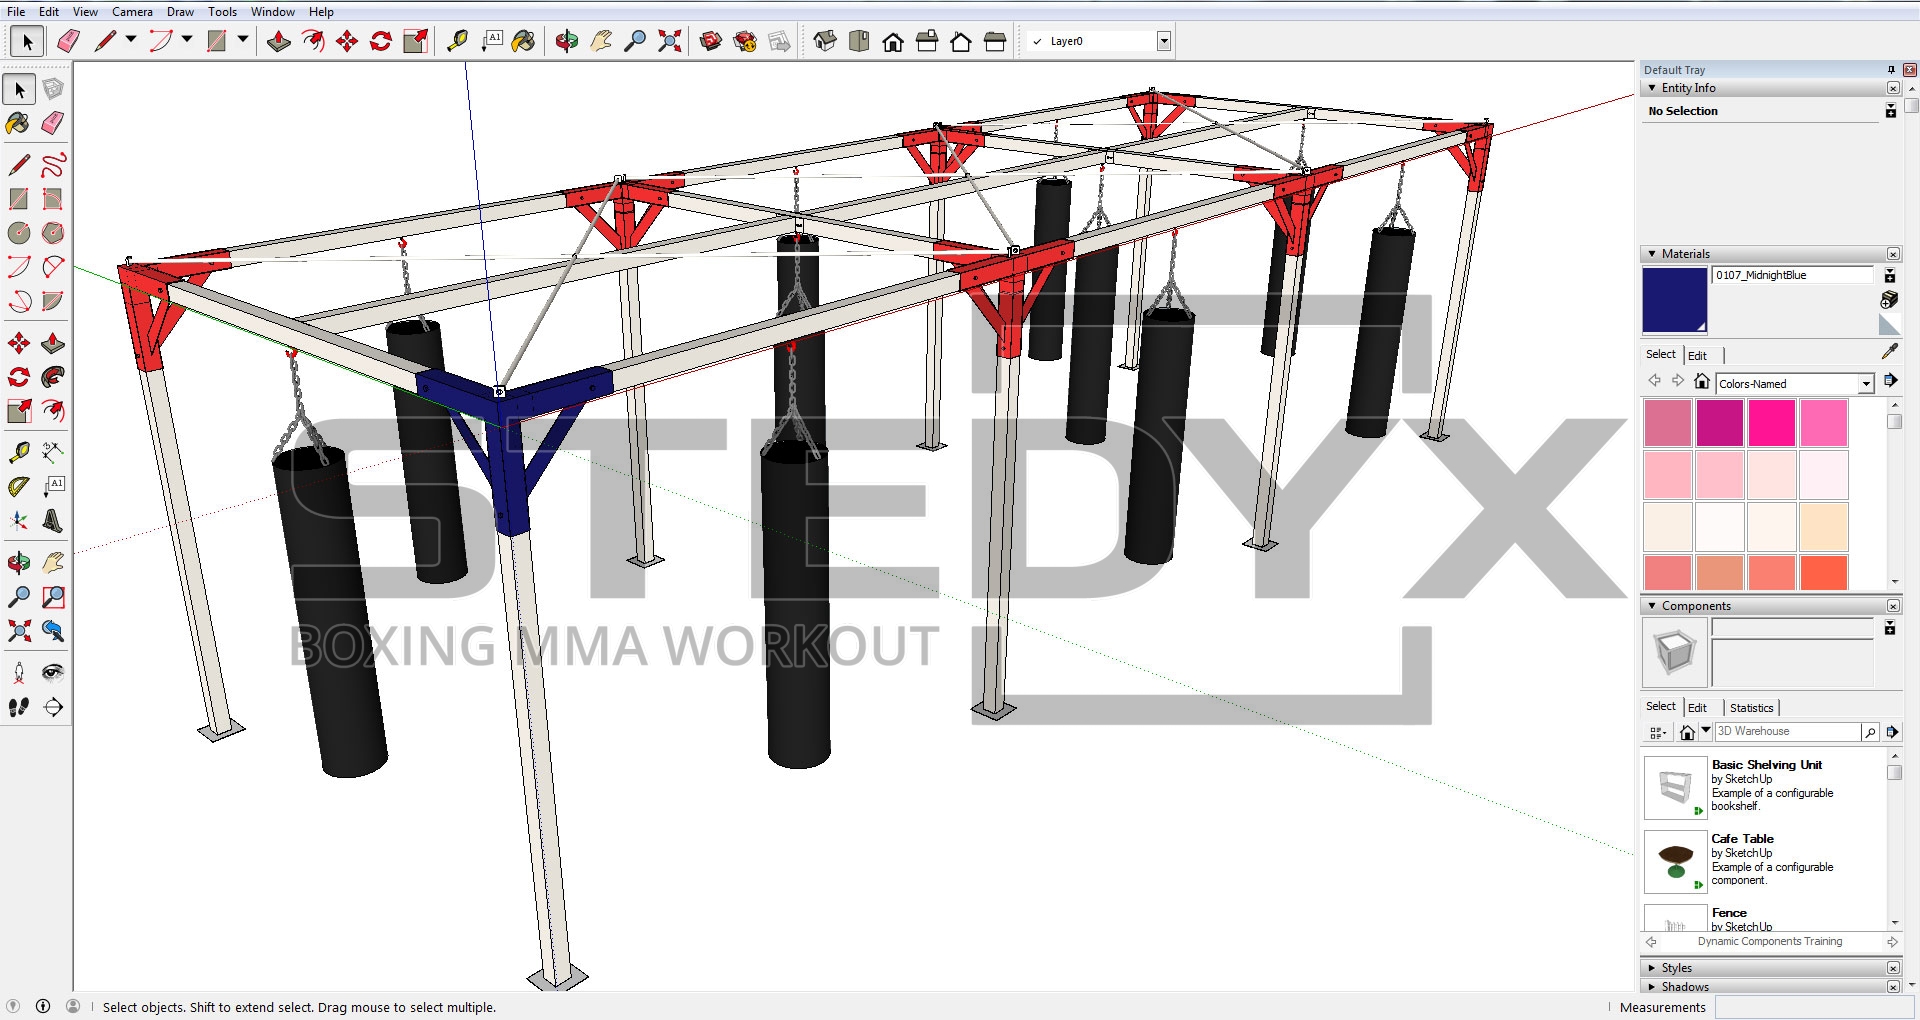Open the File menu
The height and width of the screenshot is (1020, 1920).
coord(16,12)
